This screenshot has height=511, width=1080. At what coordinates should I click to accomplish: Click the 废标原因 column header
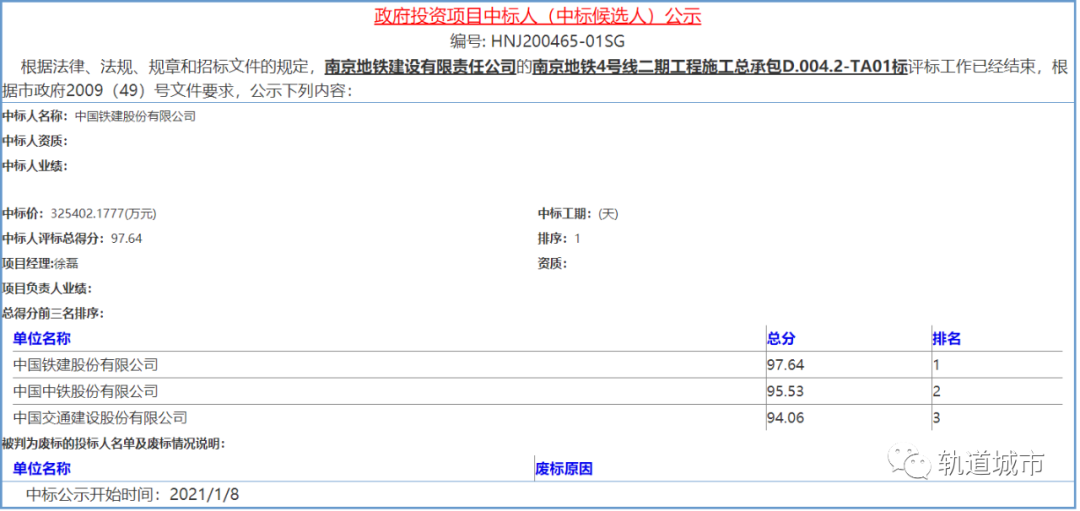pos(564,469)
